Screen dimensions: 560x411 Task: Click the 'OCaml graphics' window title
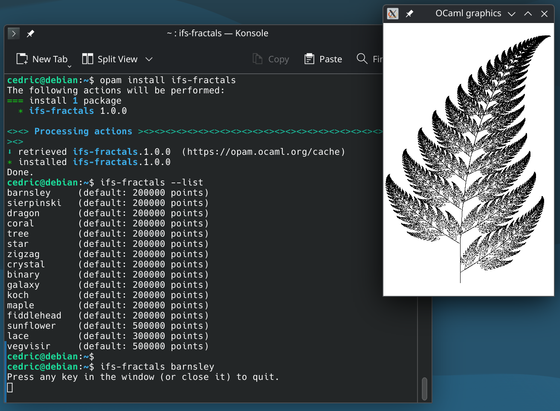(468, 14)
